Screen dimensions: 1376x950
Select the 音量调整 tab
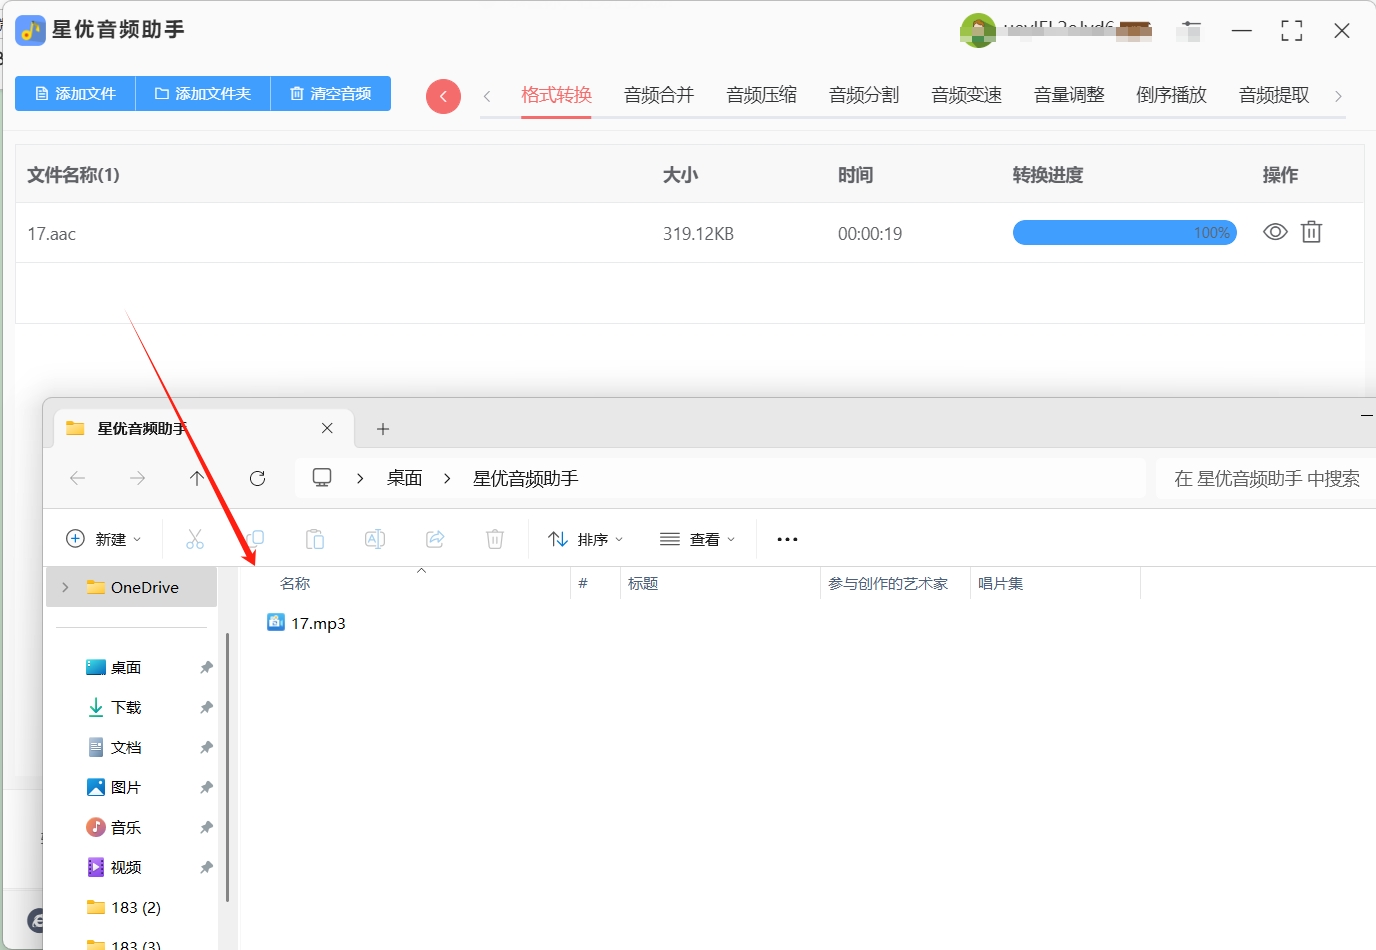pyautogui.click(x=1069, y=95)
